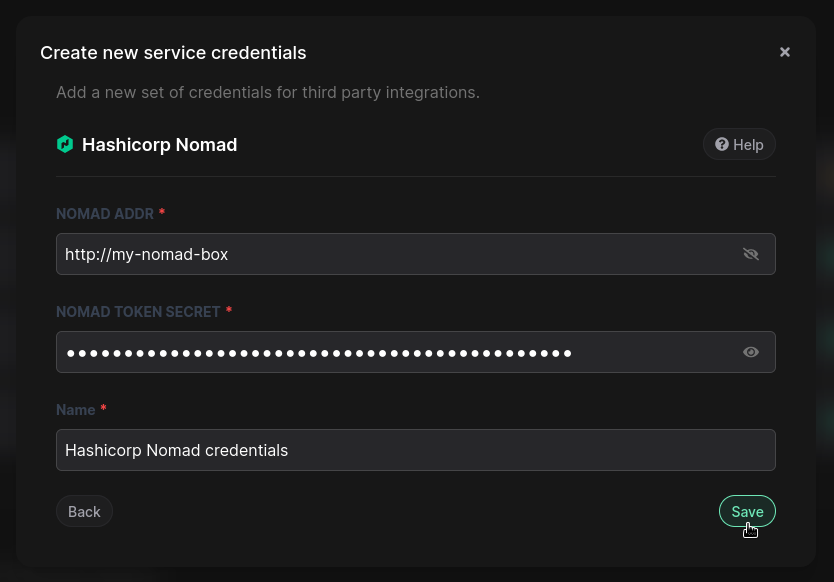This screenshot has height=582, width=834.
Task: Reveal the Nomad token secret with eye icon
Action: click(751, 352)
